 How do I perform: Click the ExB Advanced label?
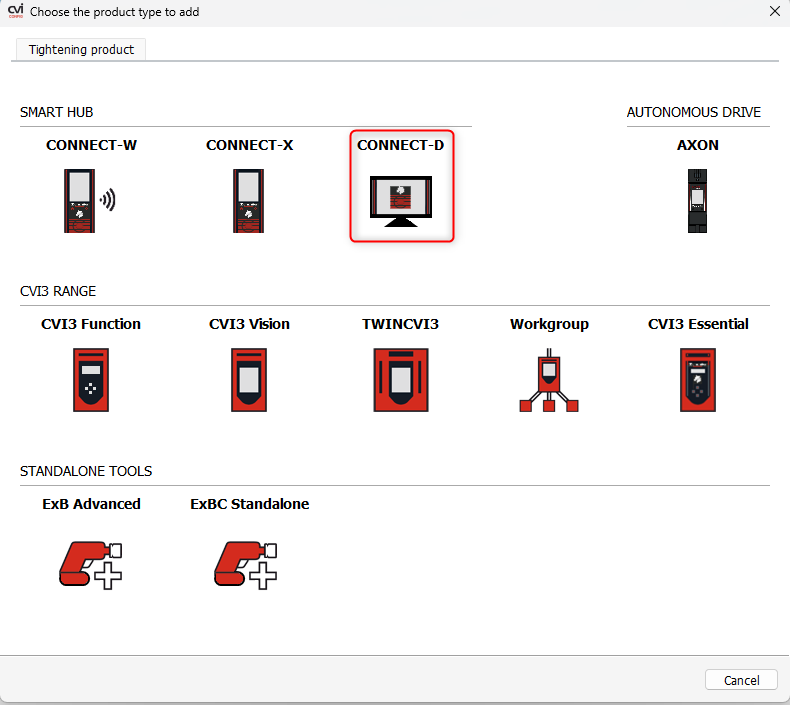coord(91,504)
